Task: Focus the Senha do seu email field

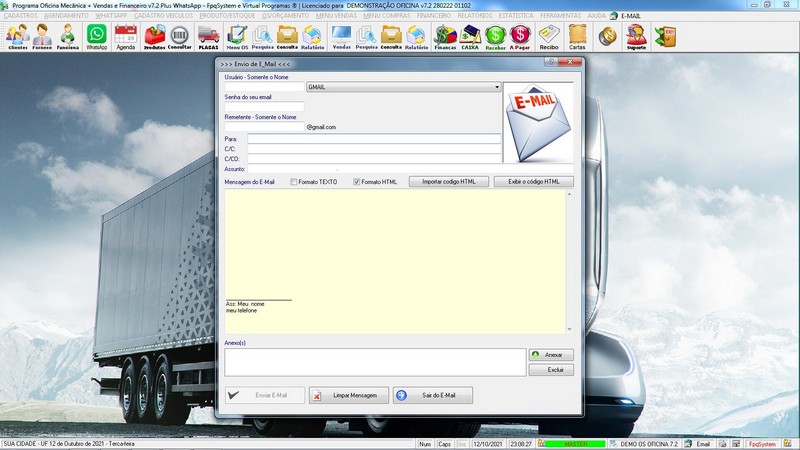Action: (x=264, y=107)
